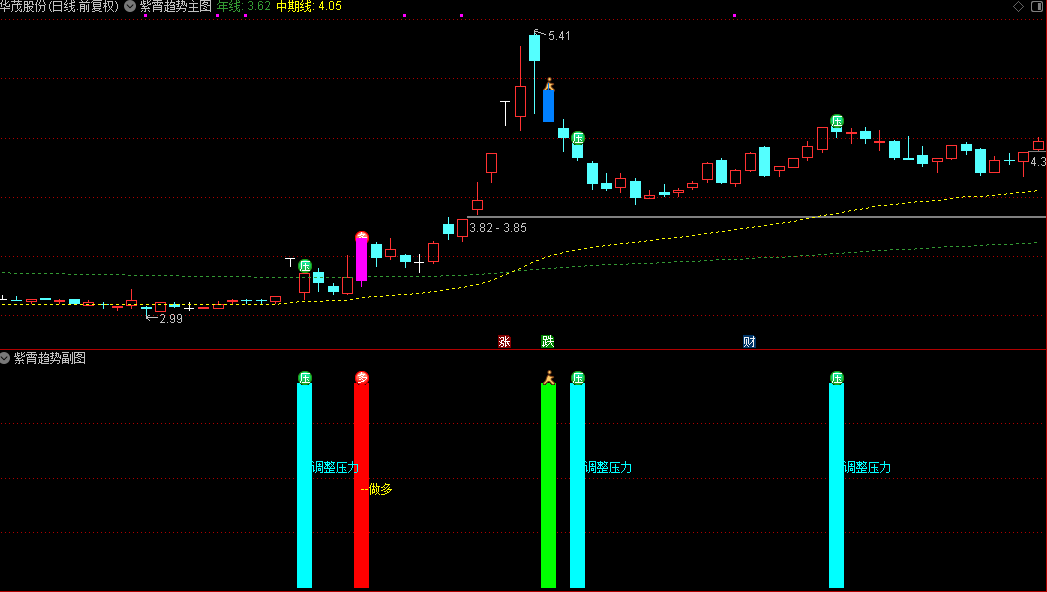Viewport: 1047px width, 592px height.
Task: Toggle the side panel icon at top-right
Action: click(1037, 6)
